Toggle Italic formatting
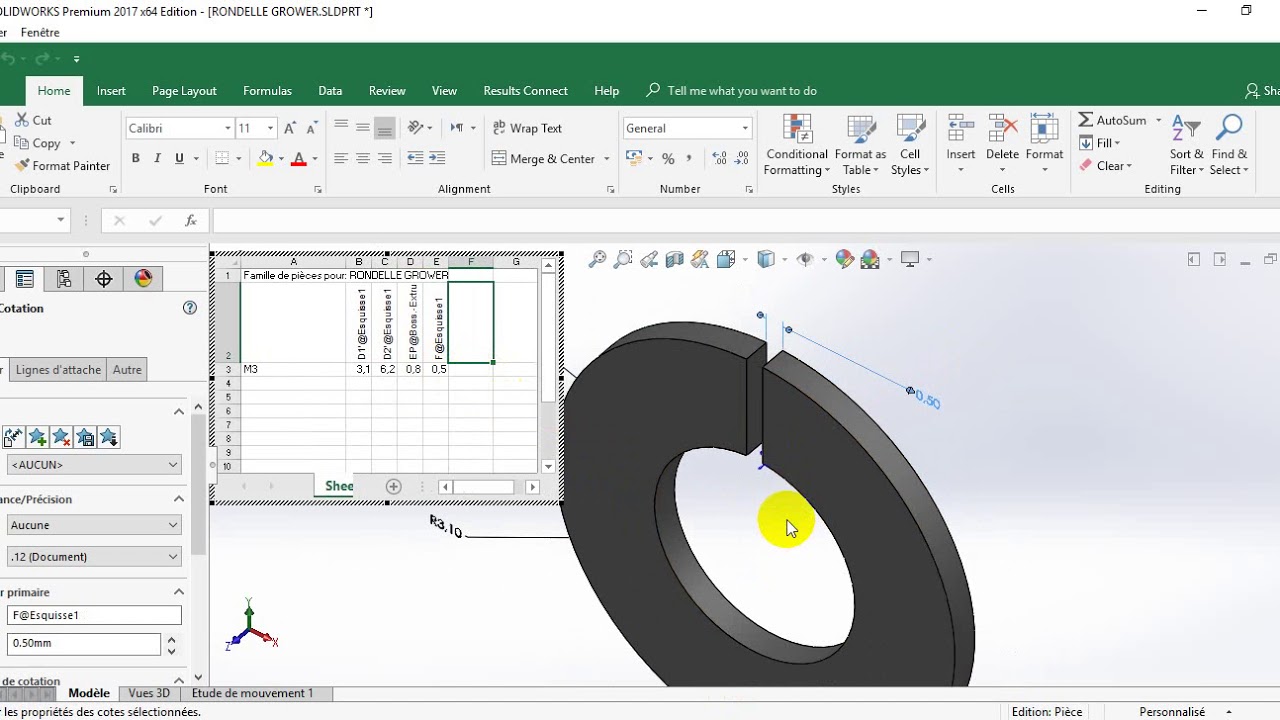The height and width of the screenshot is (720, 1280). 158,158
